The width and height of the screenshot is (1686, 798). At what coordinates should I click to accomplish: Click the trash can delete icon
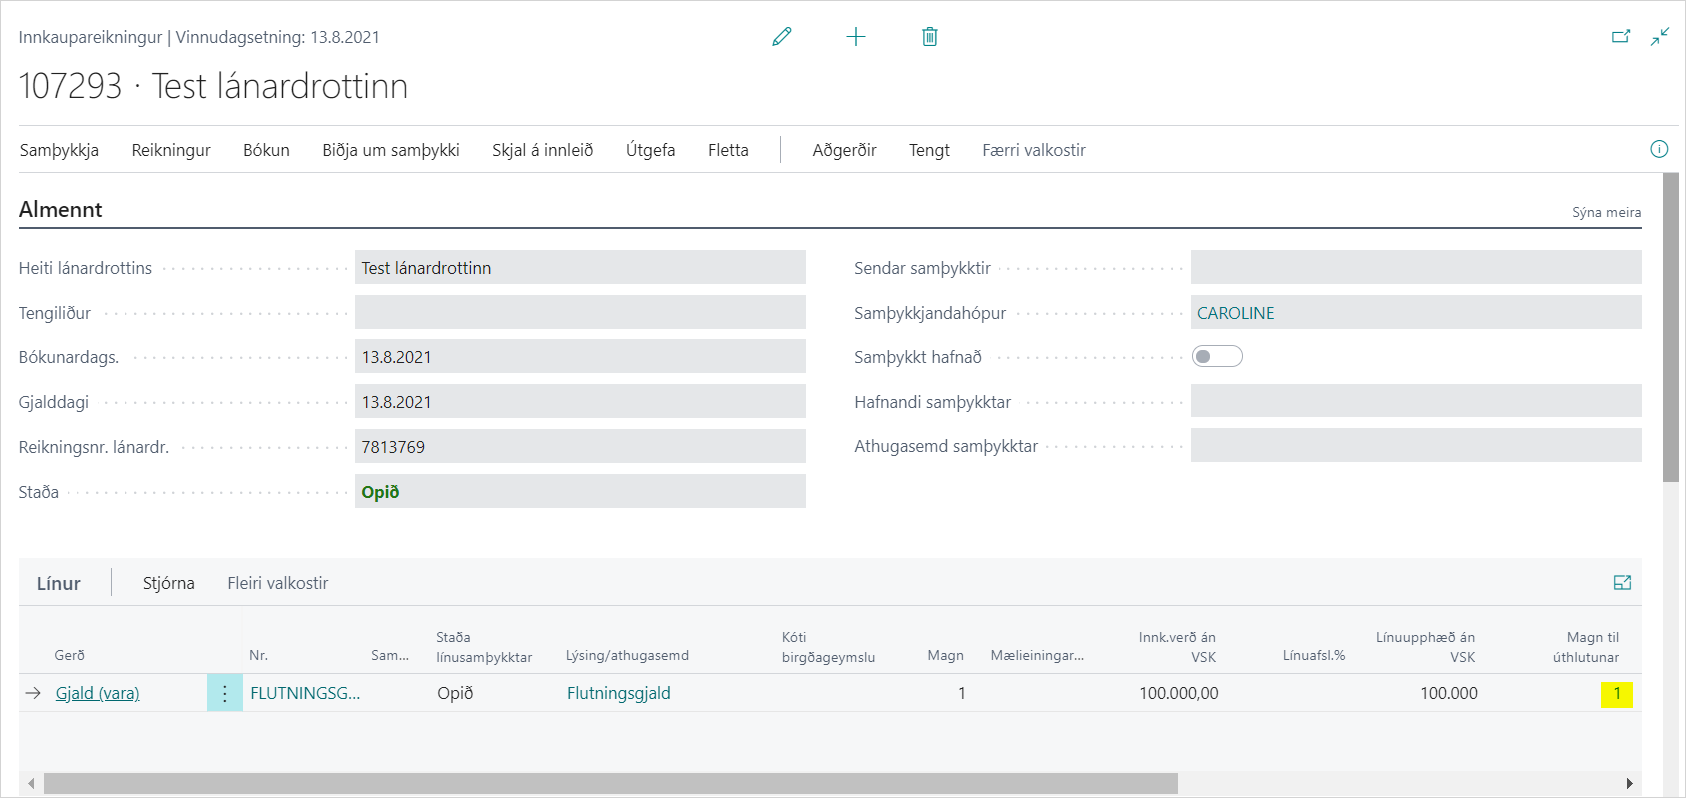click(x=929, y=37)
